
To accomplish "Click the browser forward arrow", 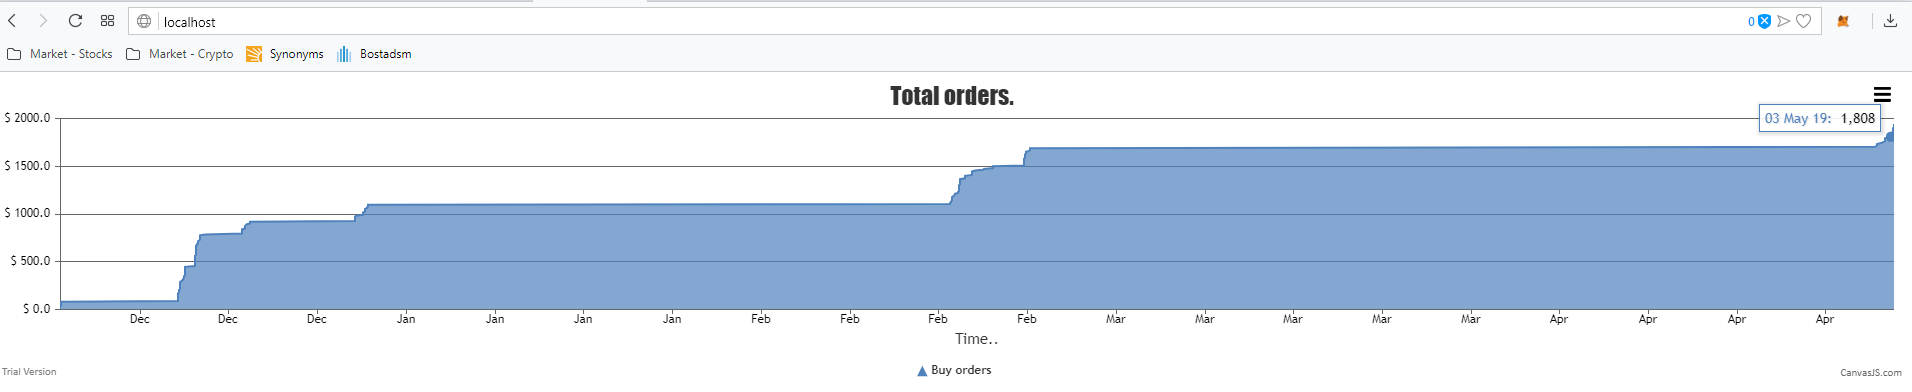I will tap(43, 21).
